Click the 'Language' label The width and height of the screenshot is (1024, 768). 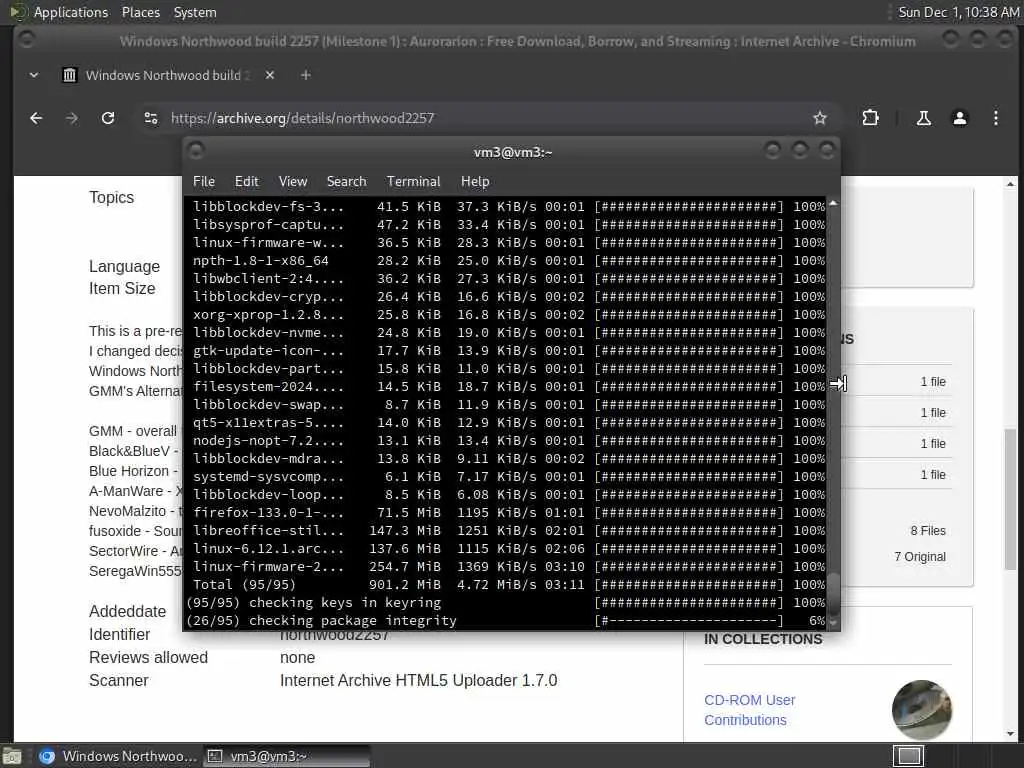124,266
